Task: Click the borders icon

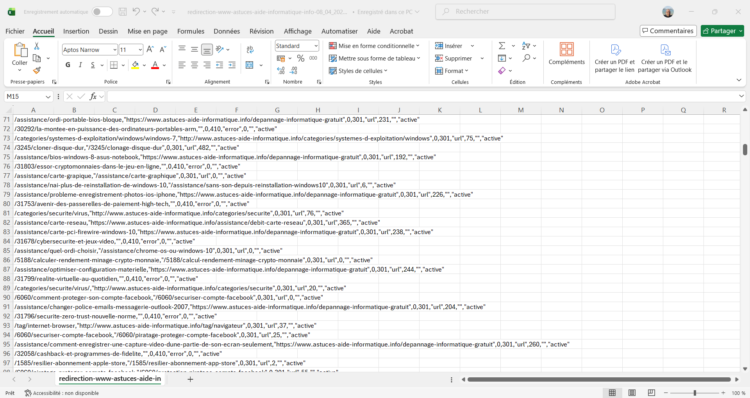Action: (x=114, y=65)
